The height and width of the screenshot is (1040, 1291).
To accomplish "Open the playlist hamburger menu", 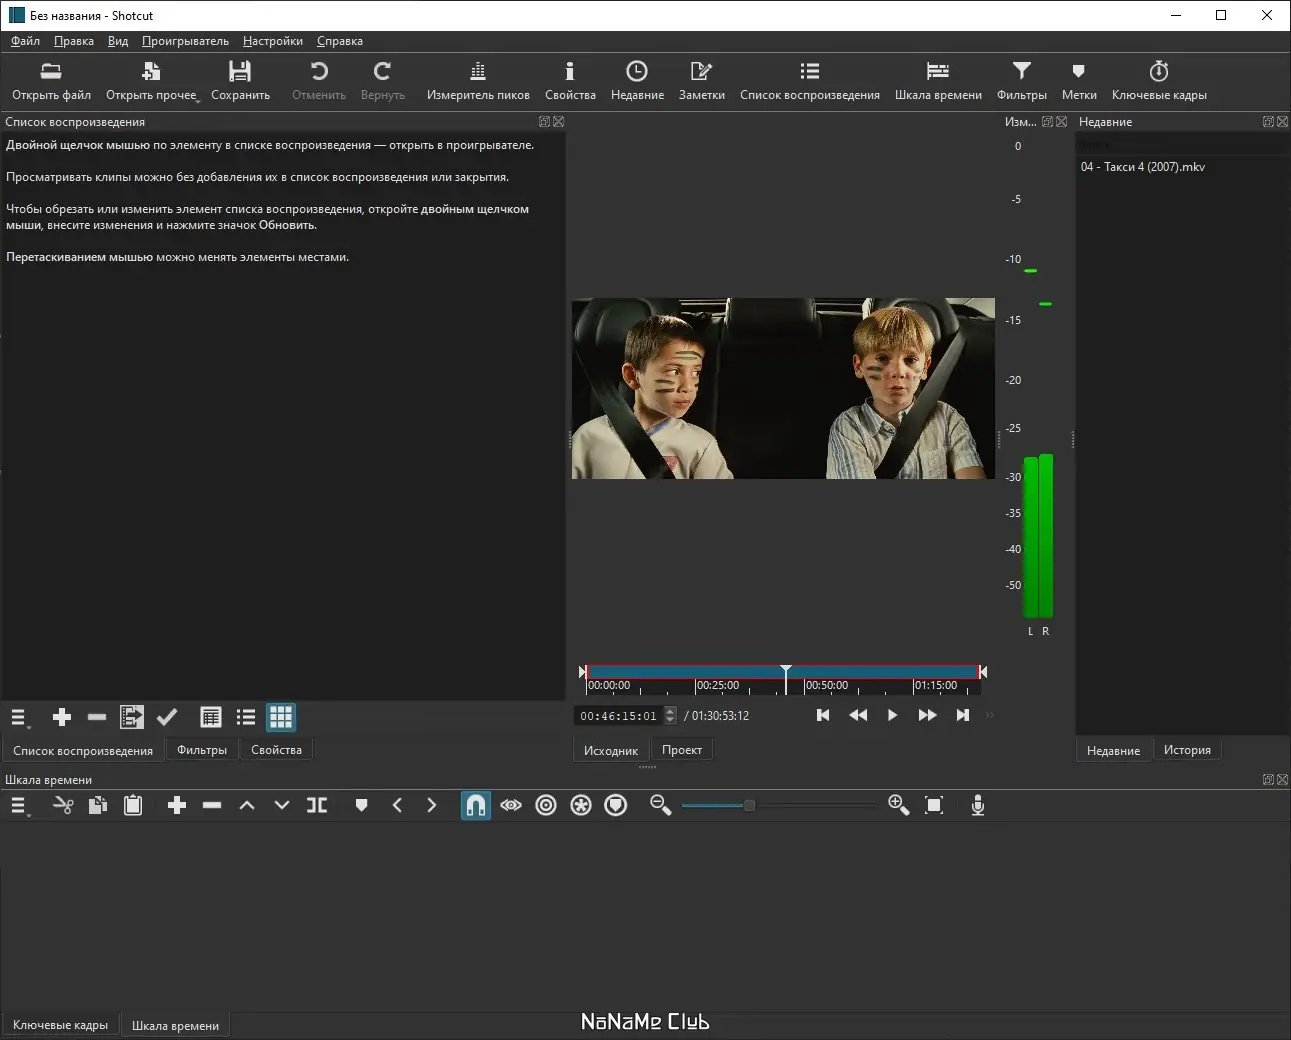I will (19, 717).
